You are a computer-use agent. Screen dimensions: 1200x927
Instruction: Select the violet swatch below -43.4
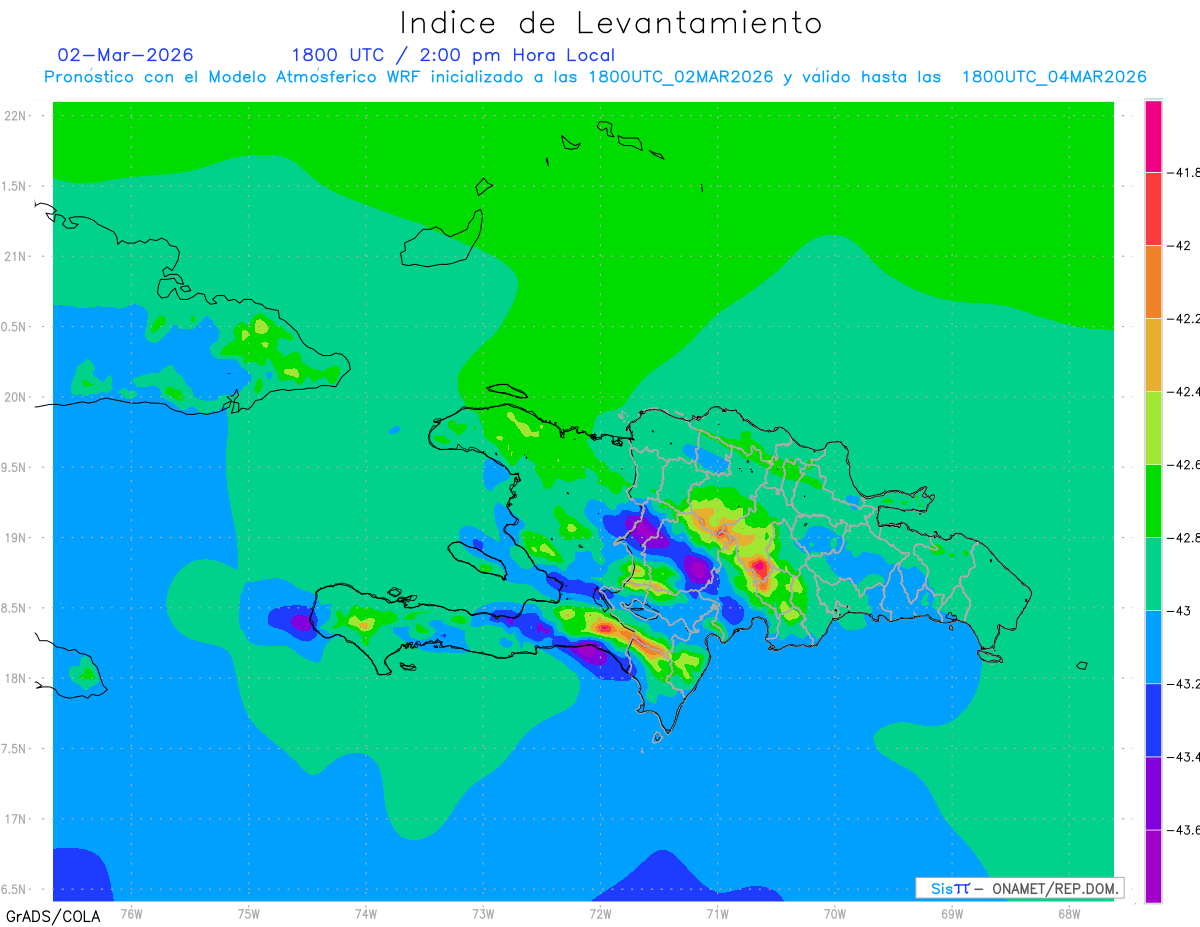tap(1153, 792)
